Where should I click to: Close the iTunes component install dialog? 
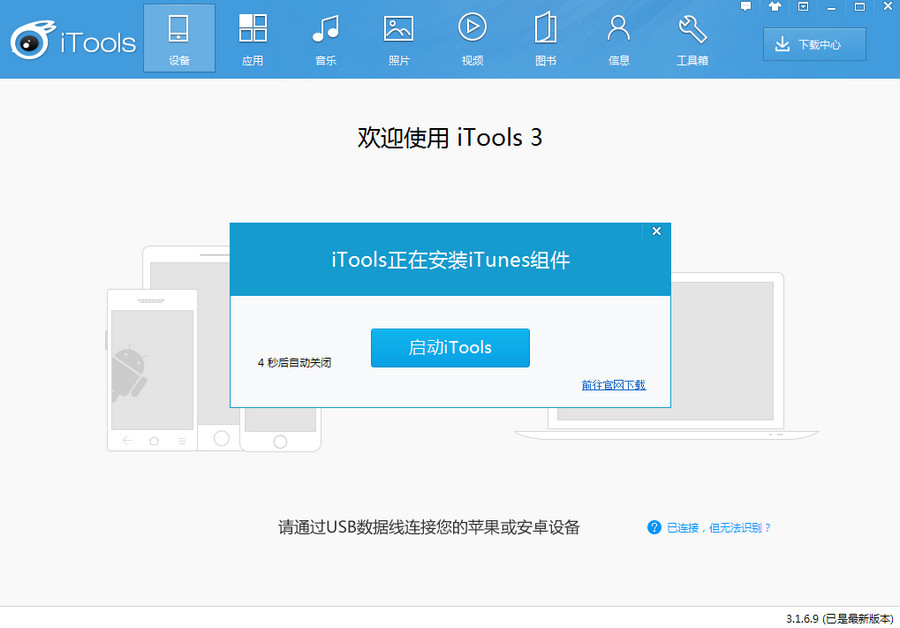pos(656,231)
